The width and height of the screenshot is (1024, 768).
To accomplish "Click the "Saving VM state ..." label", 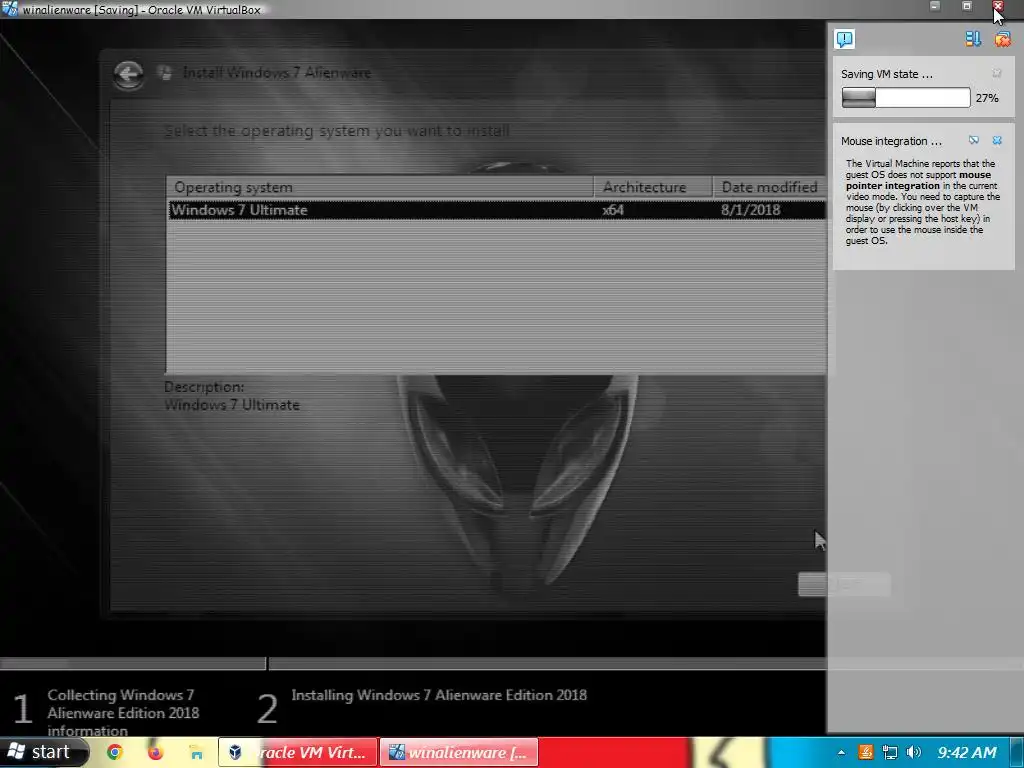I will [886, 74].
